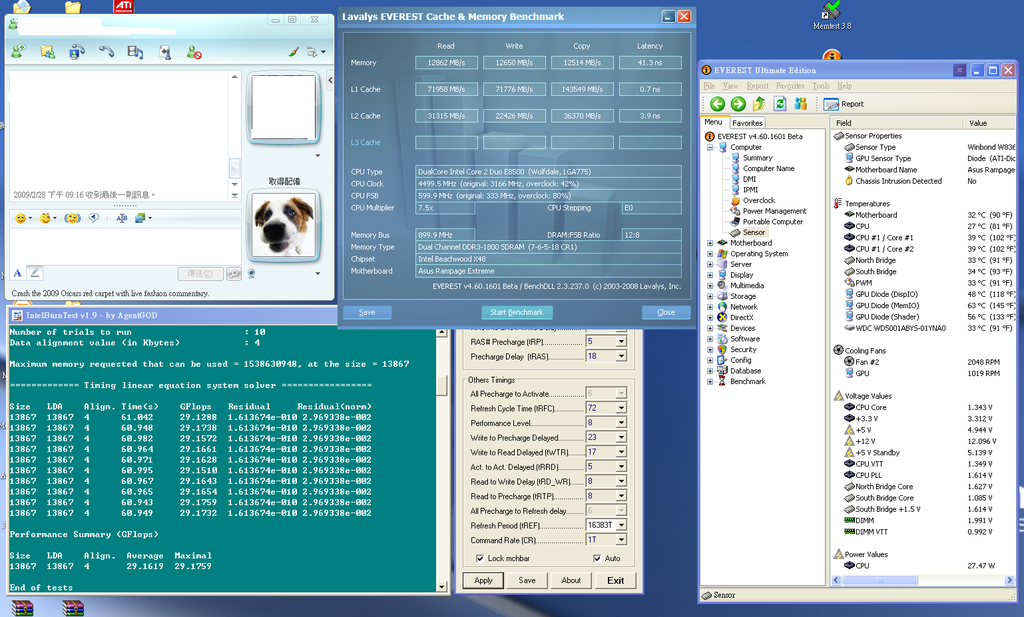Screen dimensions: 1024x617
Task: Select Overclock in the Computer tree
Action: 758,200
